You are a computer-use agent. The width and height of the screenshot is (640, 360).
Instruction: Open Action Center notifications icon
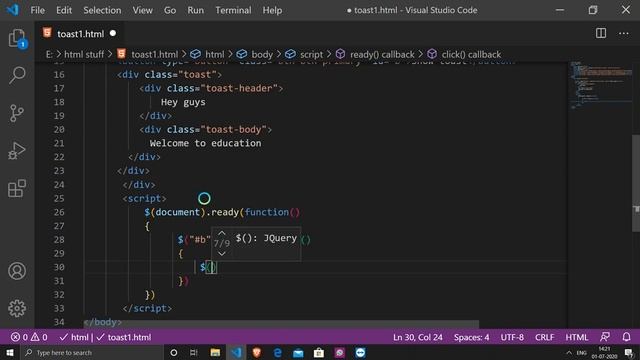point(629,353)
